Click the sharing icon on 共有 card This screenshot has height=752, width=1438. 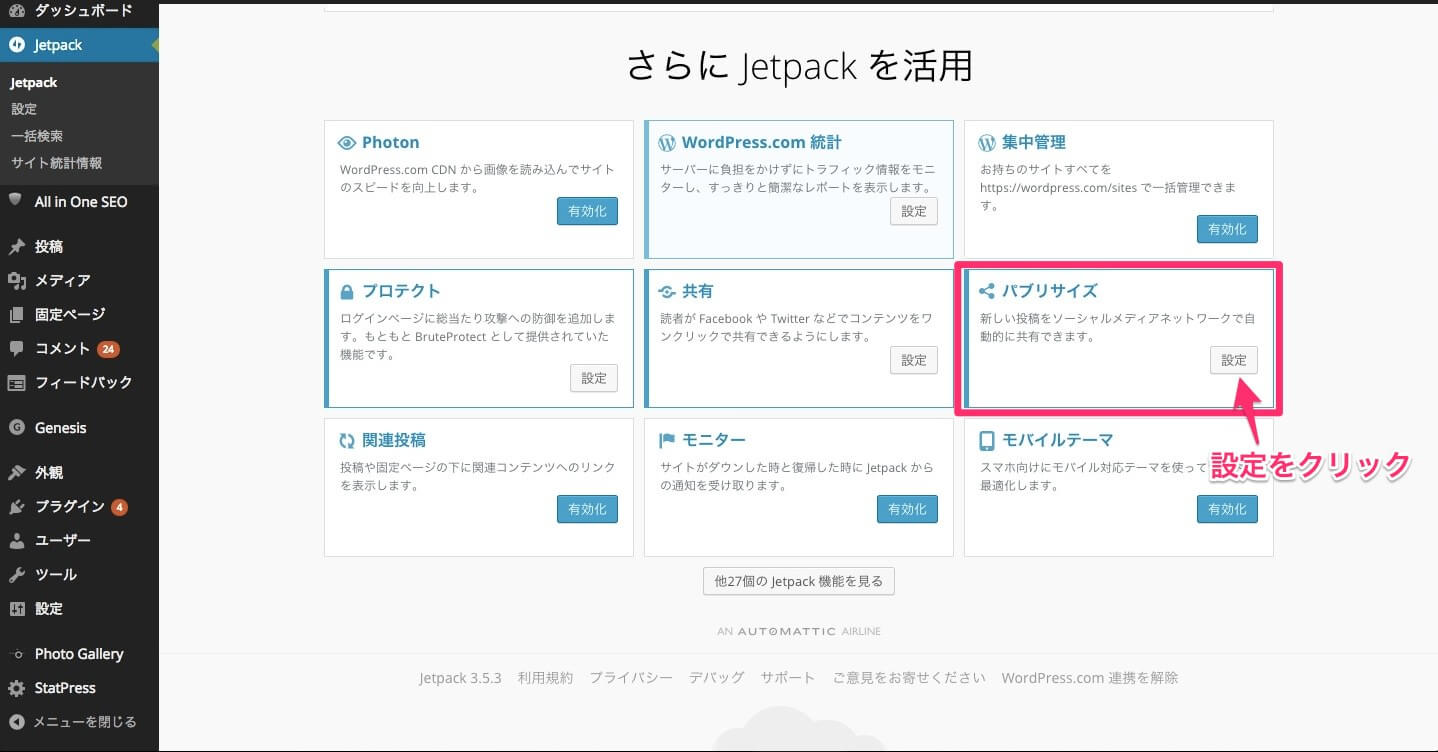coord(667,292)
